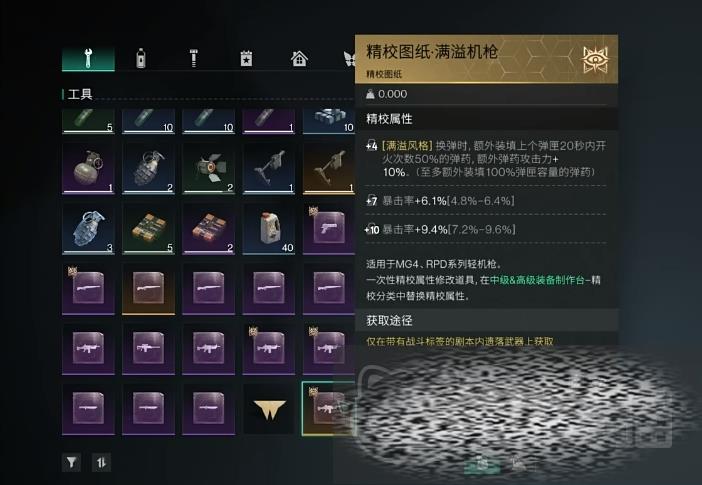Image resolution: width=702 pixels, height=485 pixels.
Task: Select the spotlight lamp item
Action: coord(208,168)
